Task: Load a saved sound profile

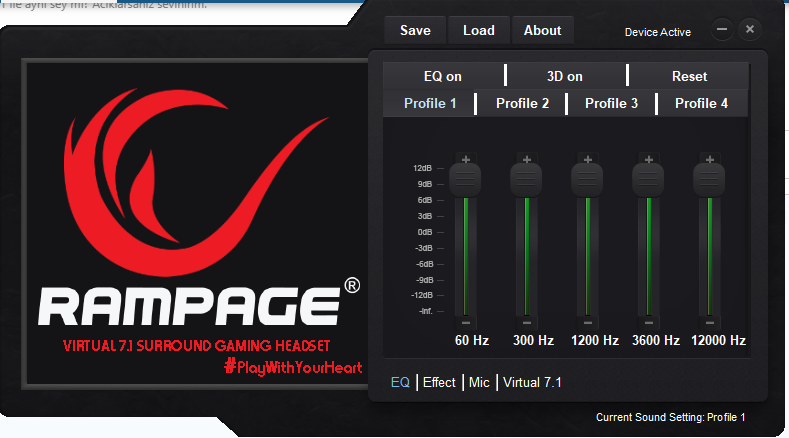Action: (479, 30)
